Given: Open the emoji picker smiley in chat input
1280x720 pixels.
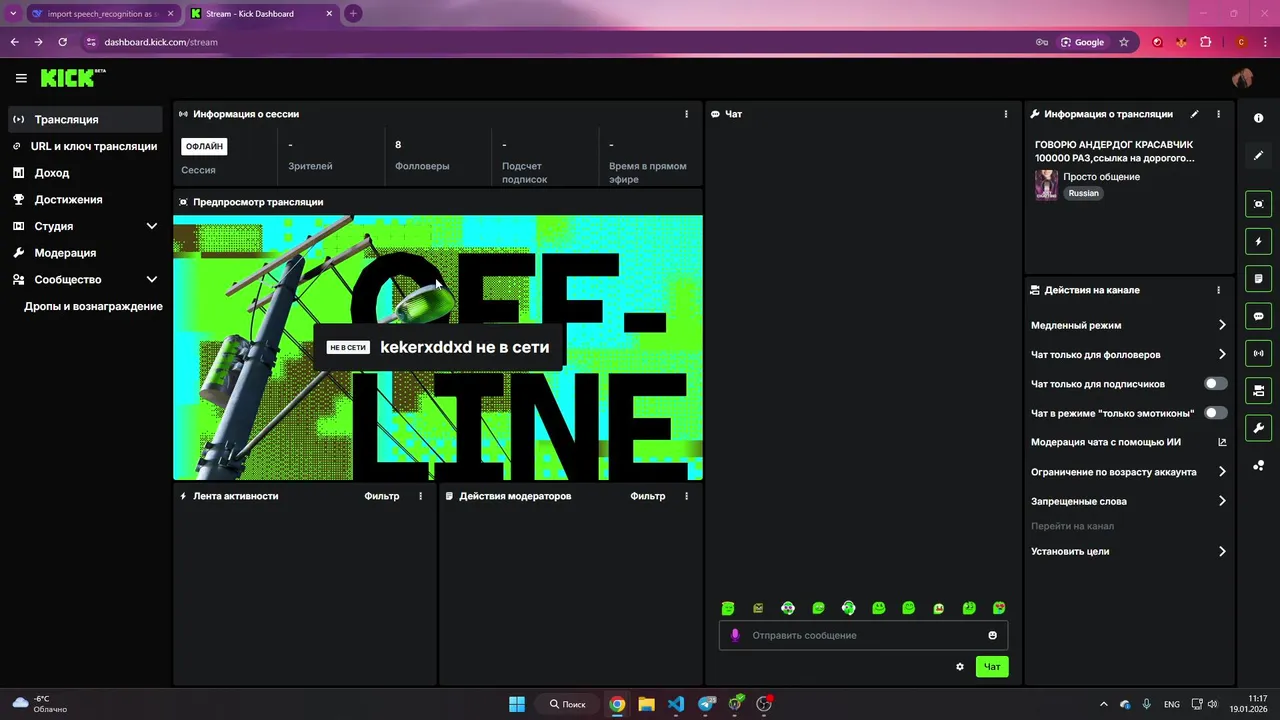Looking at the screenshot, I should (992, 635).
